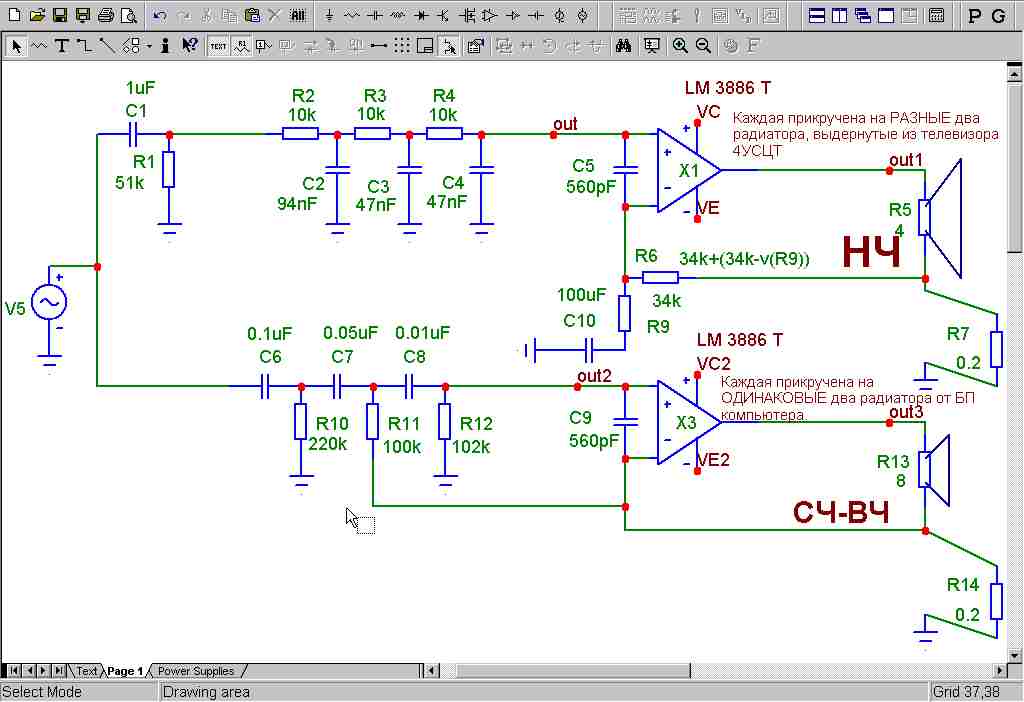Open the Text page tab
The height and width of the screenshot is (702, 1024).
tap(86, 671)
